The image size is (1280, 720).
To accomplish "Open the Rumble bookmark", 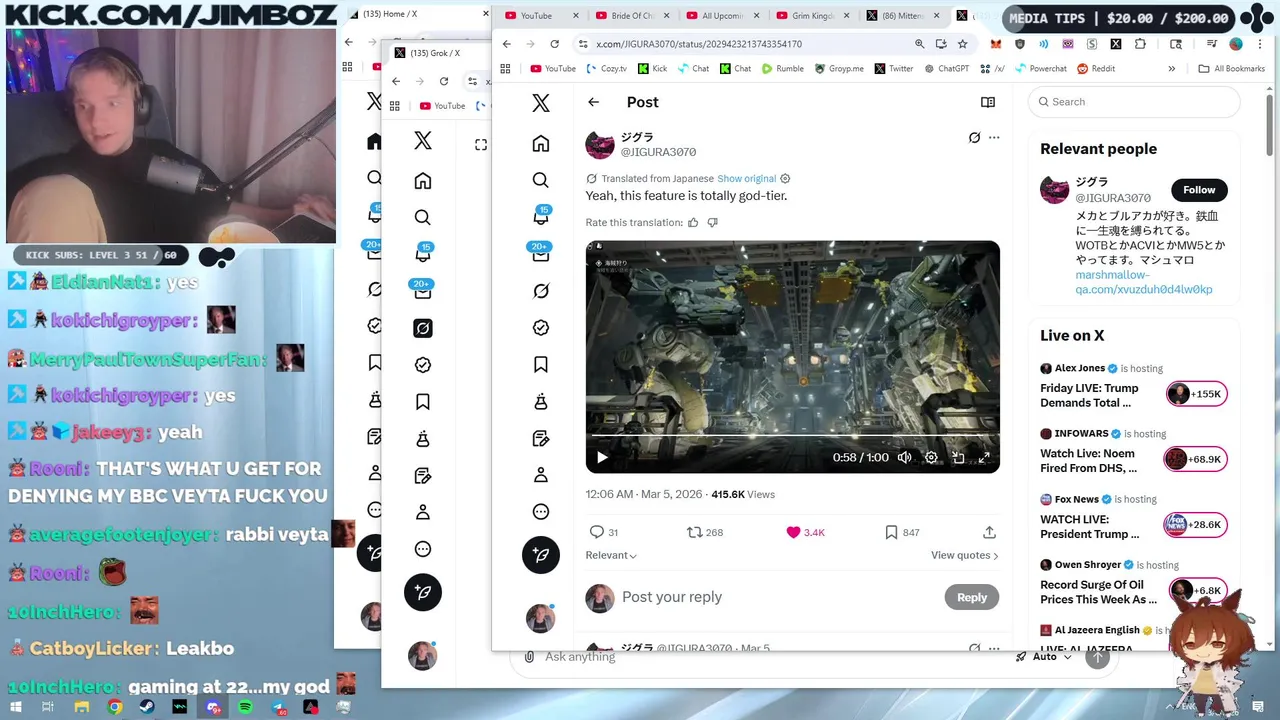I will (x=781, y=69).
